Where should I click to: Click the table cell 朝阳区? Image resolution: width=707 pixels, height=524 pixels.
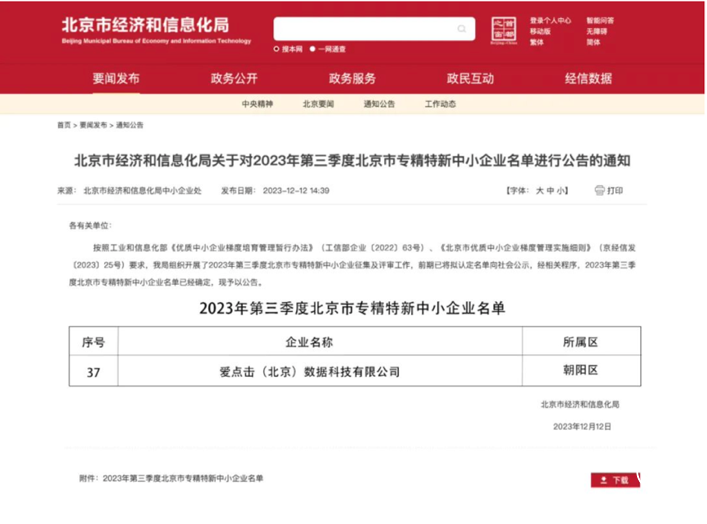[x=580, y=371]
